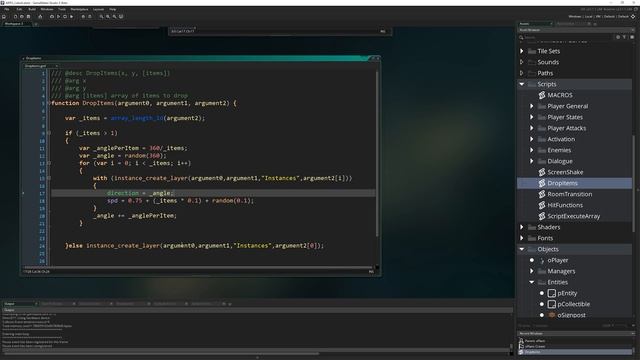Click the Create Executable toolbar icon
Viewport: 640px width, 360px height.
tap(40, 16)
